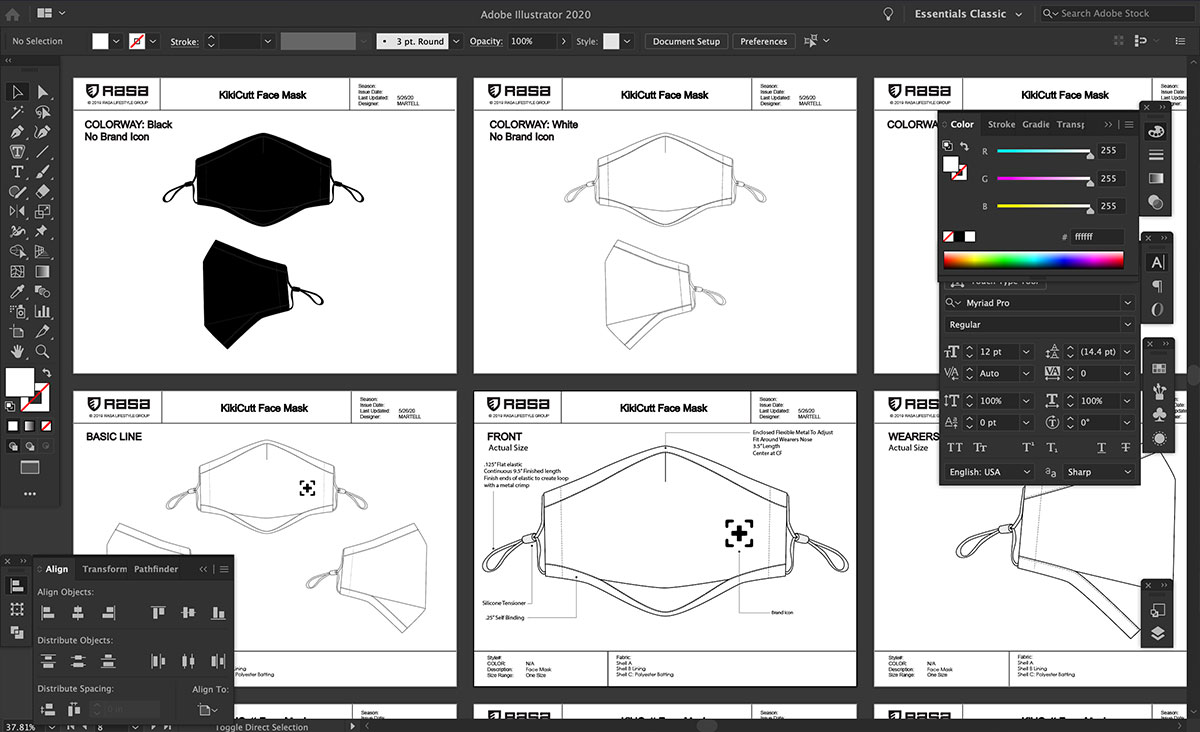Switch to the Pathfinder tab
The image size is (1200, 732).
[x=156, y=569]
